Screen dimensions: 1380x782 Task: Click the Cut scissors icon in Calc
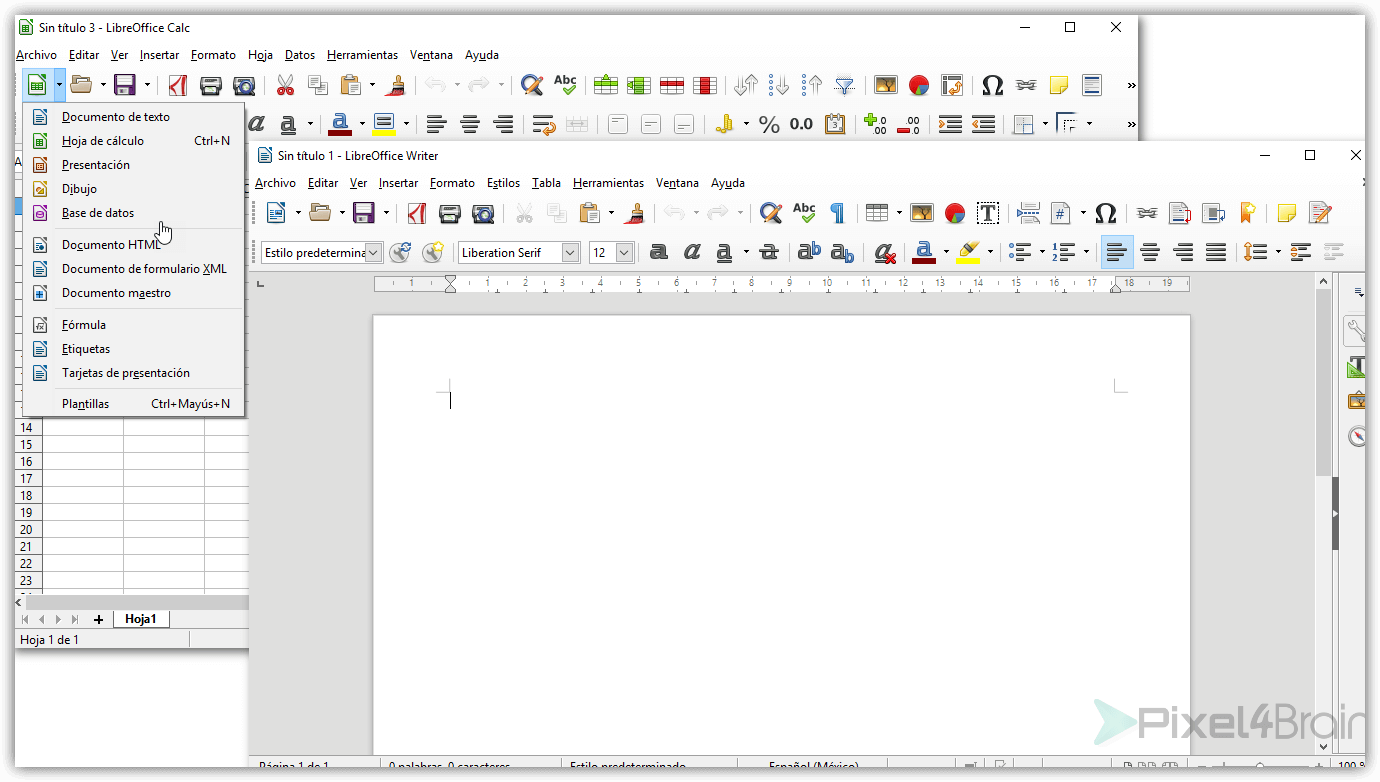[x=286, y=86]
